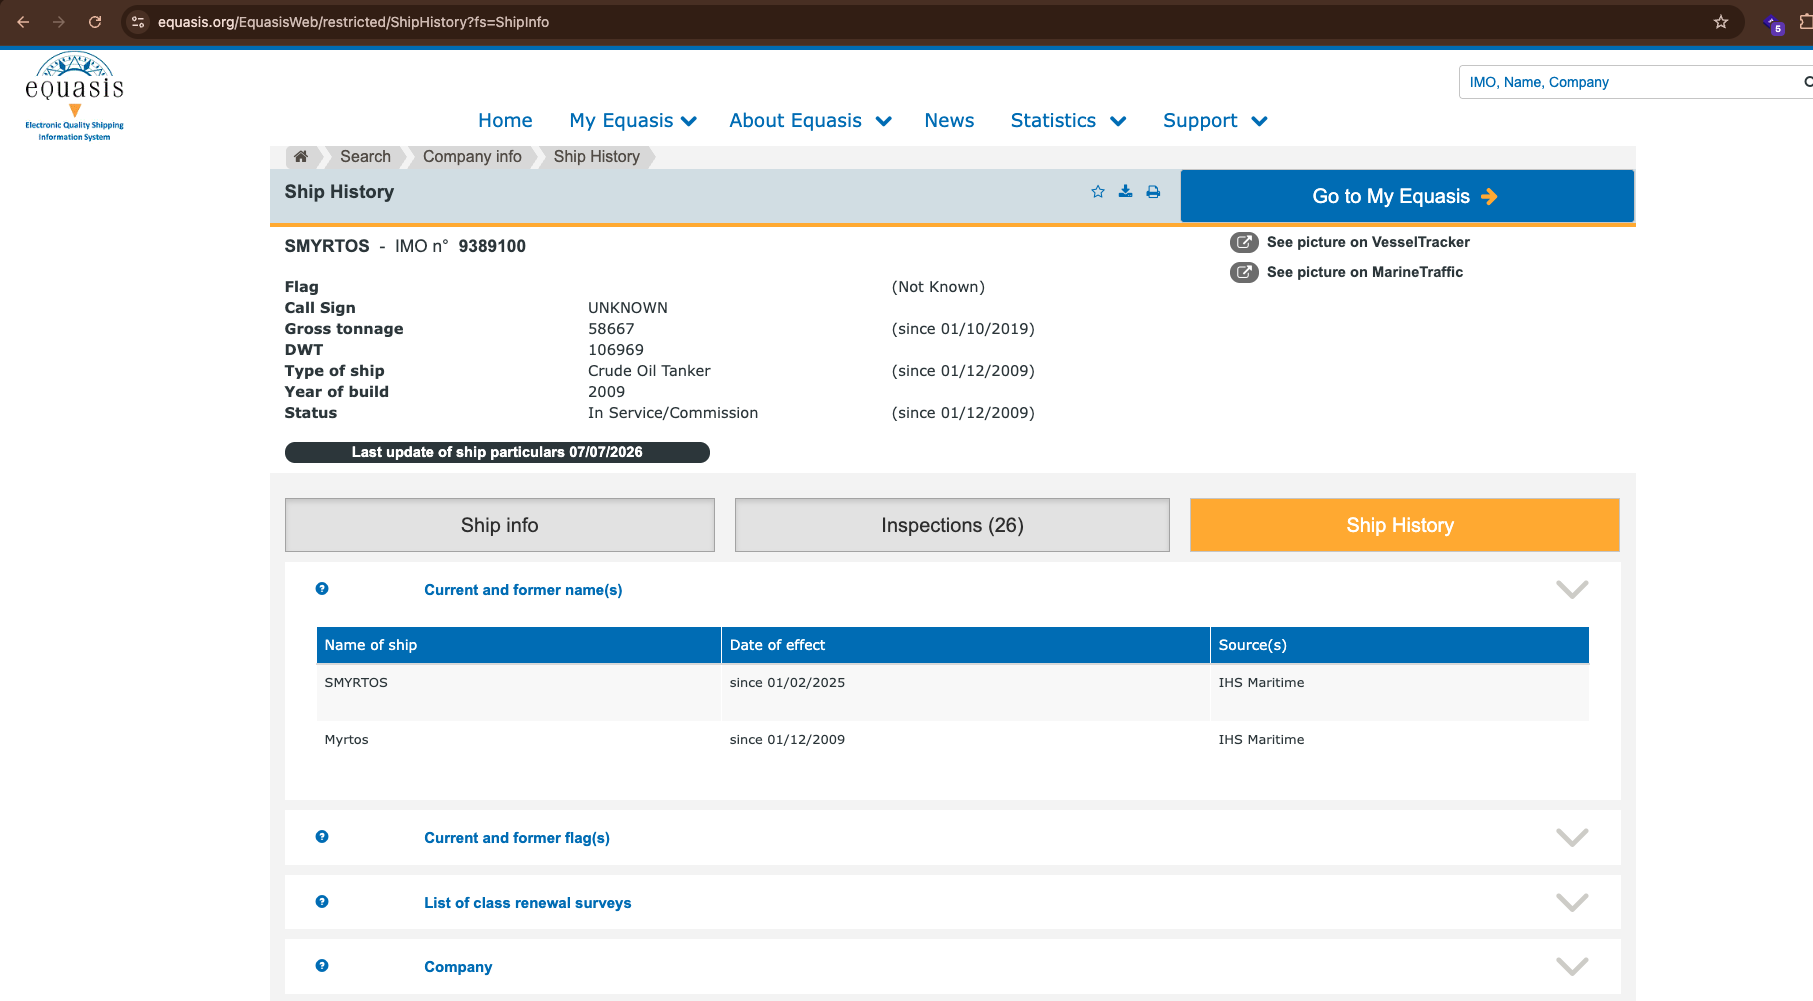Click DWT value 106969
The height and width of the screenshot is (1001, 1813).
click(x=616, y=350)
